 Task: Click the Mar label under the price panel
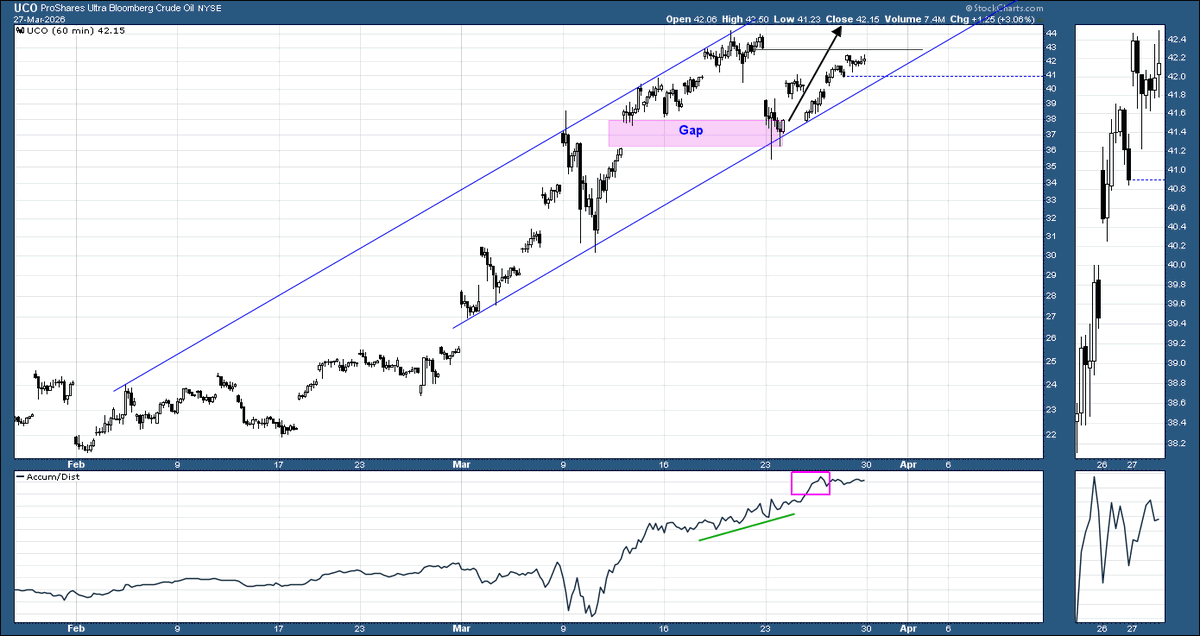click(x=461, y=464)
